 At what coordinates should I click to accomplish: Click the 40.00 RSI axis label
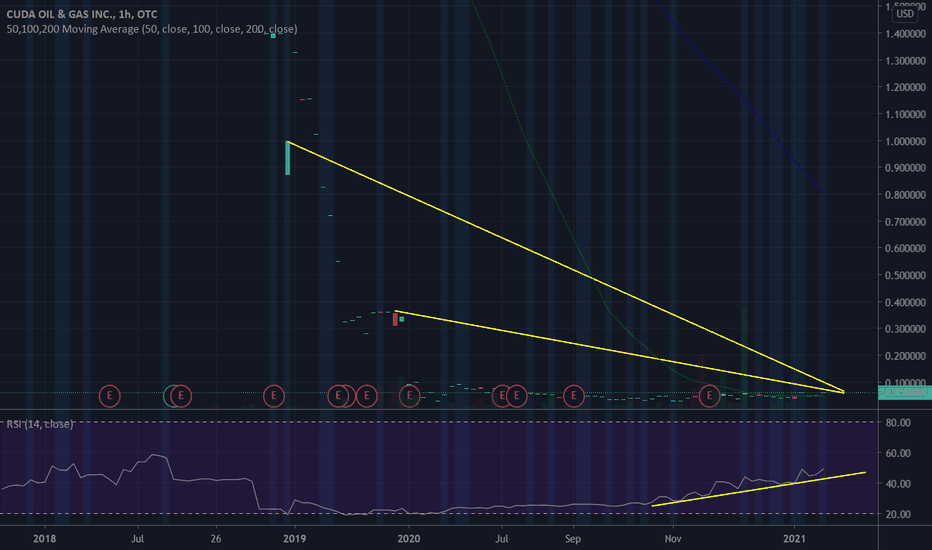898,484
